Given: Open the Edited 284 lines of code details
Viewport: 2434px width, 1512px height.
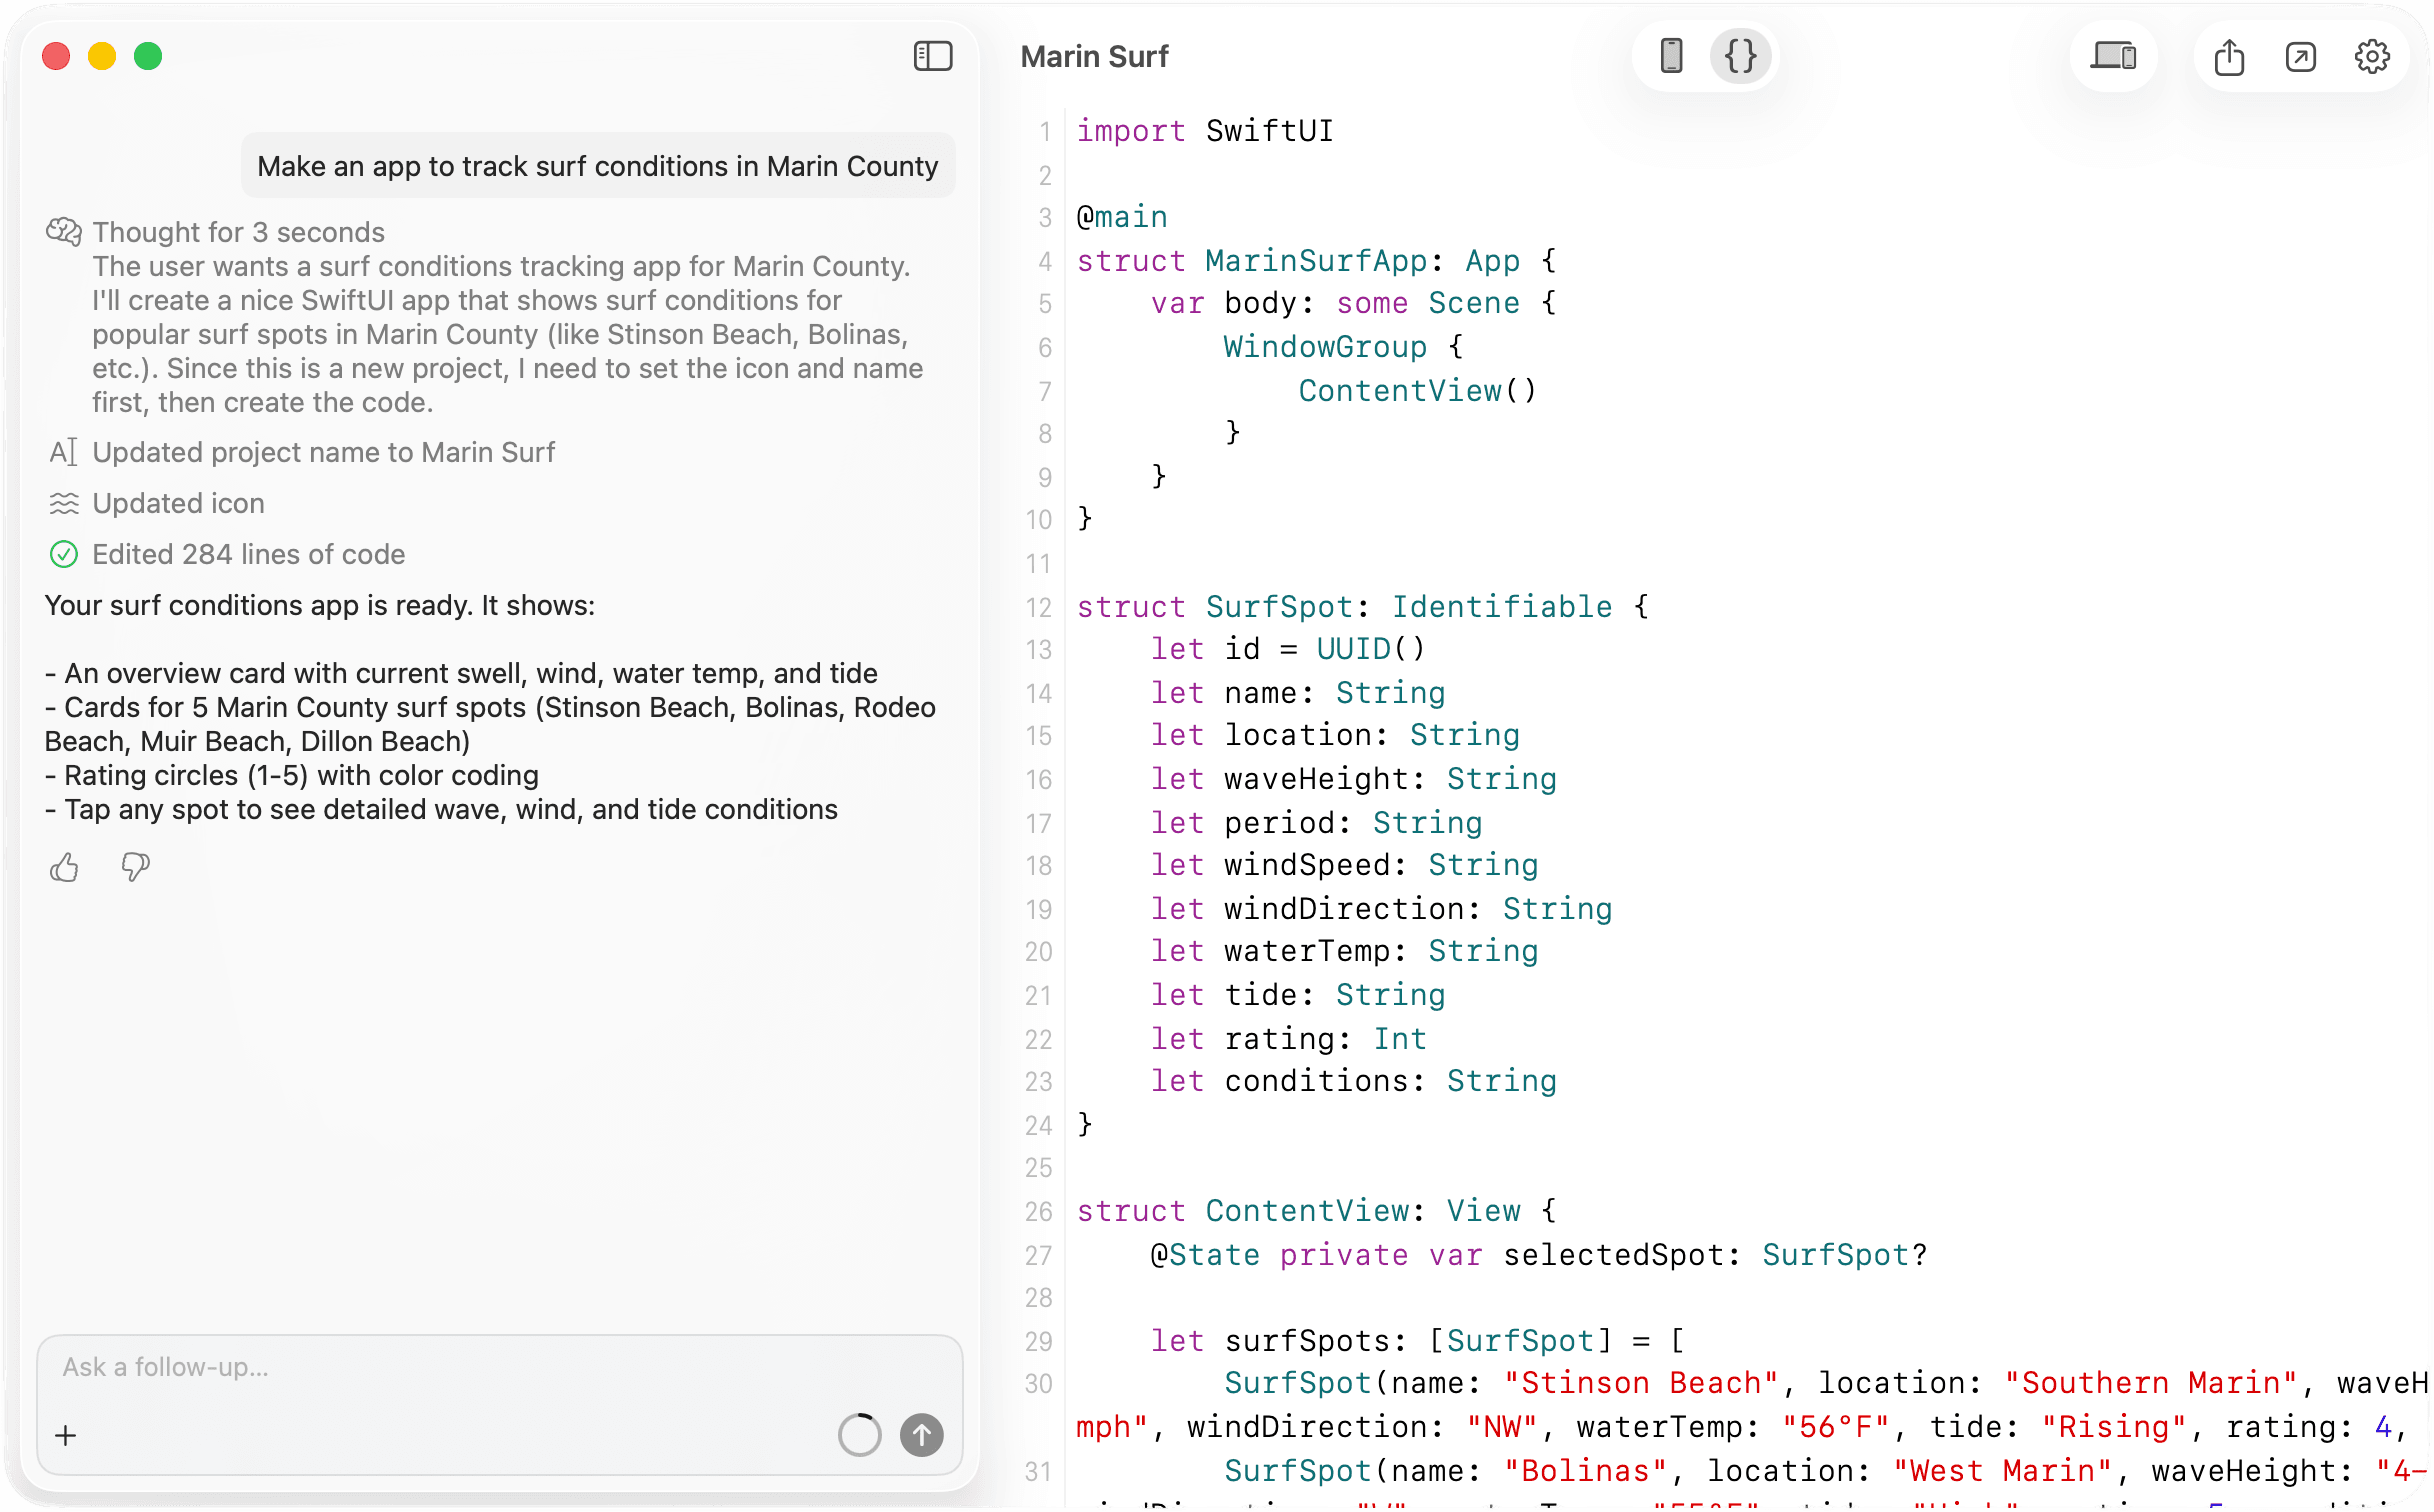Looking at the screenshot, I should 249,554.
